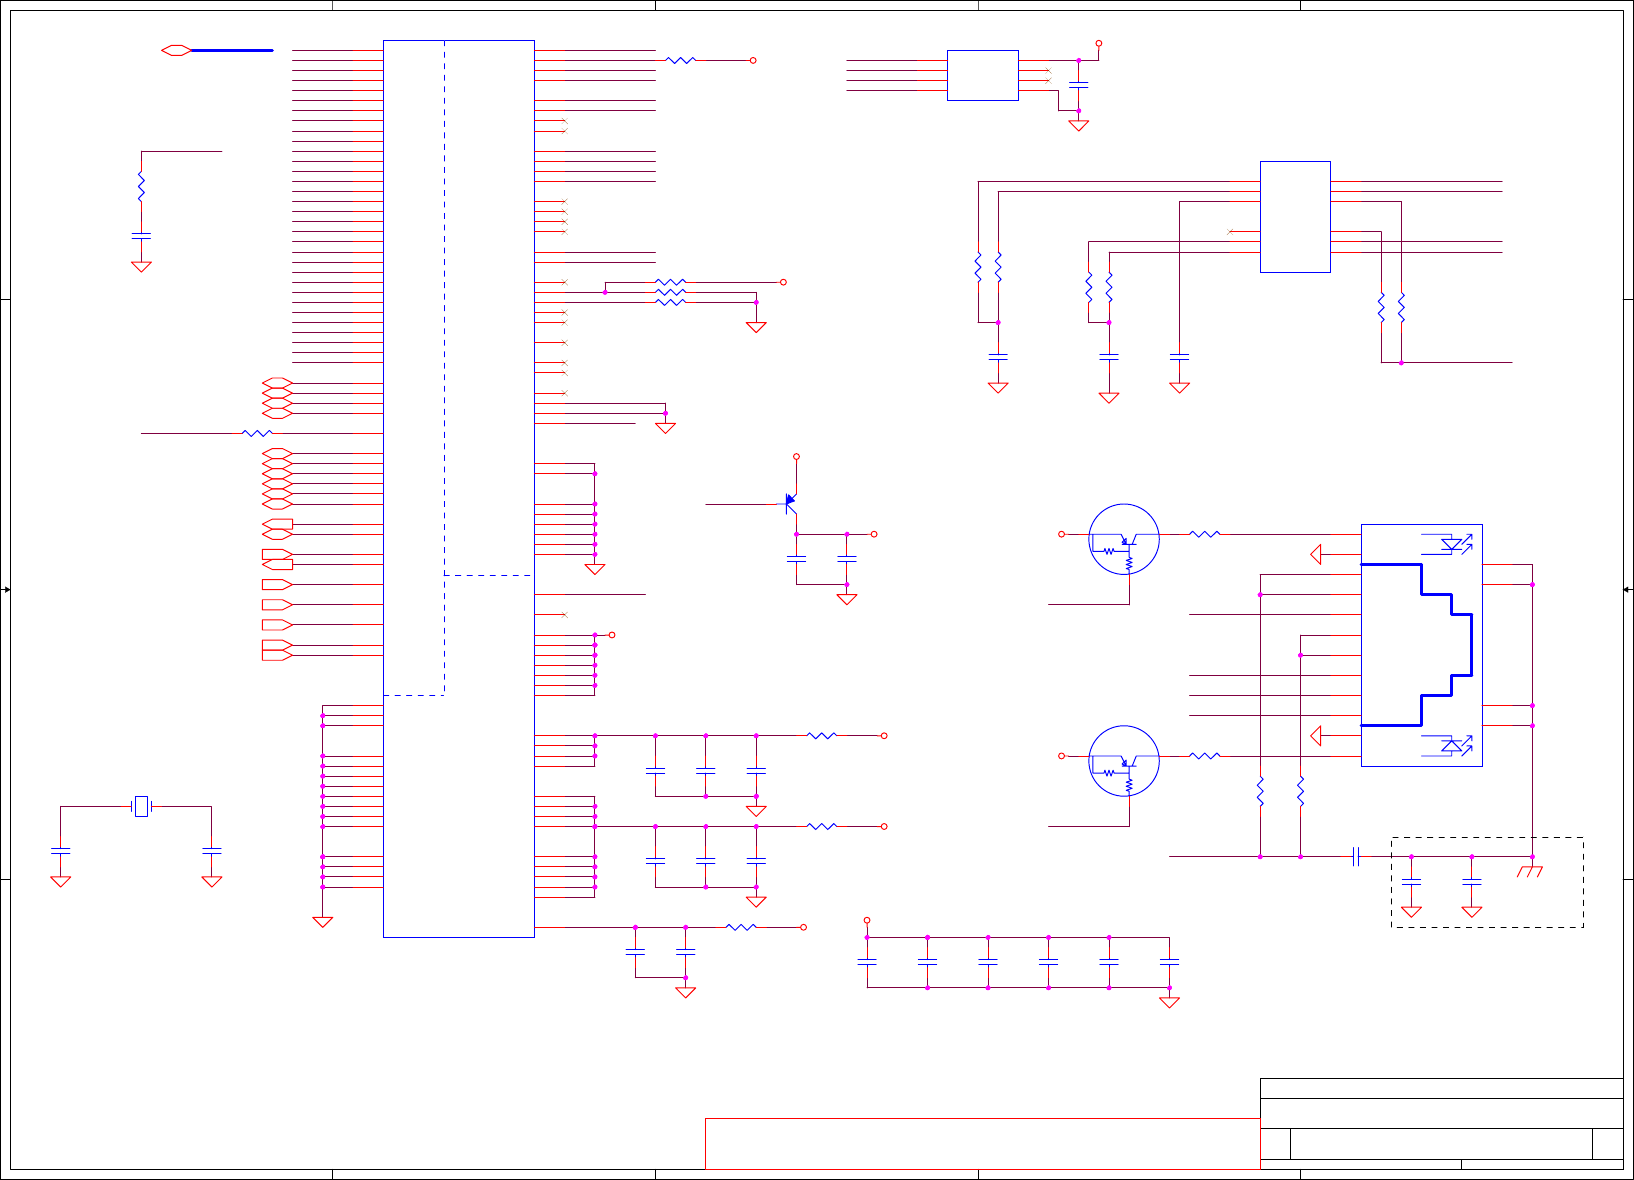Click the empty red-outlined note box at bottom
Viewport: 1634px width, 1180px height.
pyautogui.click(x=983, y=1143)
